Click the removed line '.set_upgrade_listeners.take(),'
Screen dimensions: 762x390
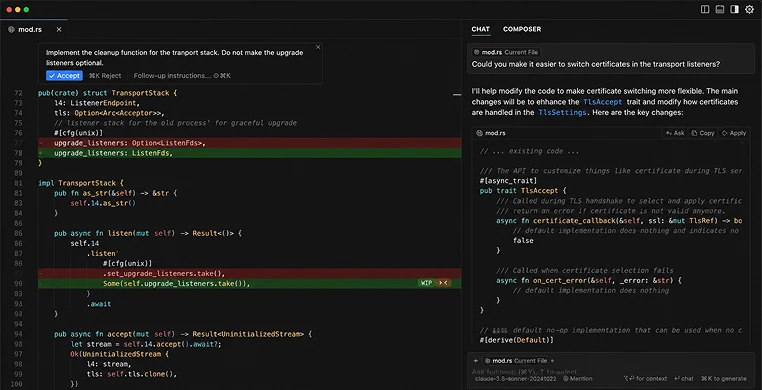click(250, 273)
